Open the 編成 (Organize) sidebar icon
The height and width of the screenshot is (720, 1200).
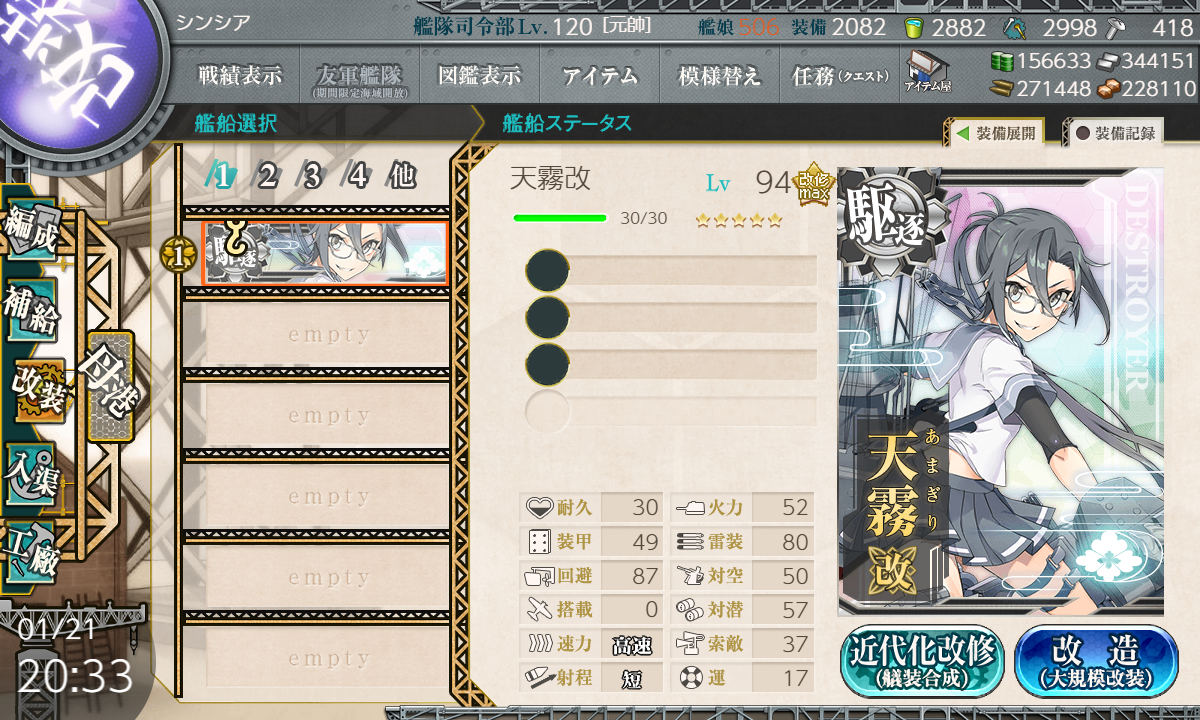[30, 230]
